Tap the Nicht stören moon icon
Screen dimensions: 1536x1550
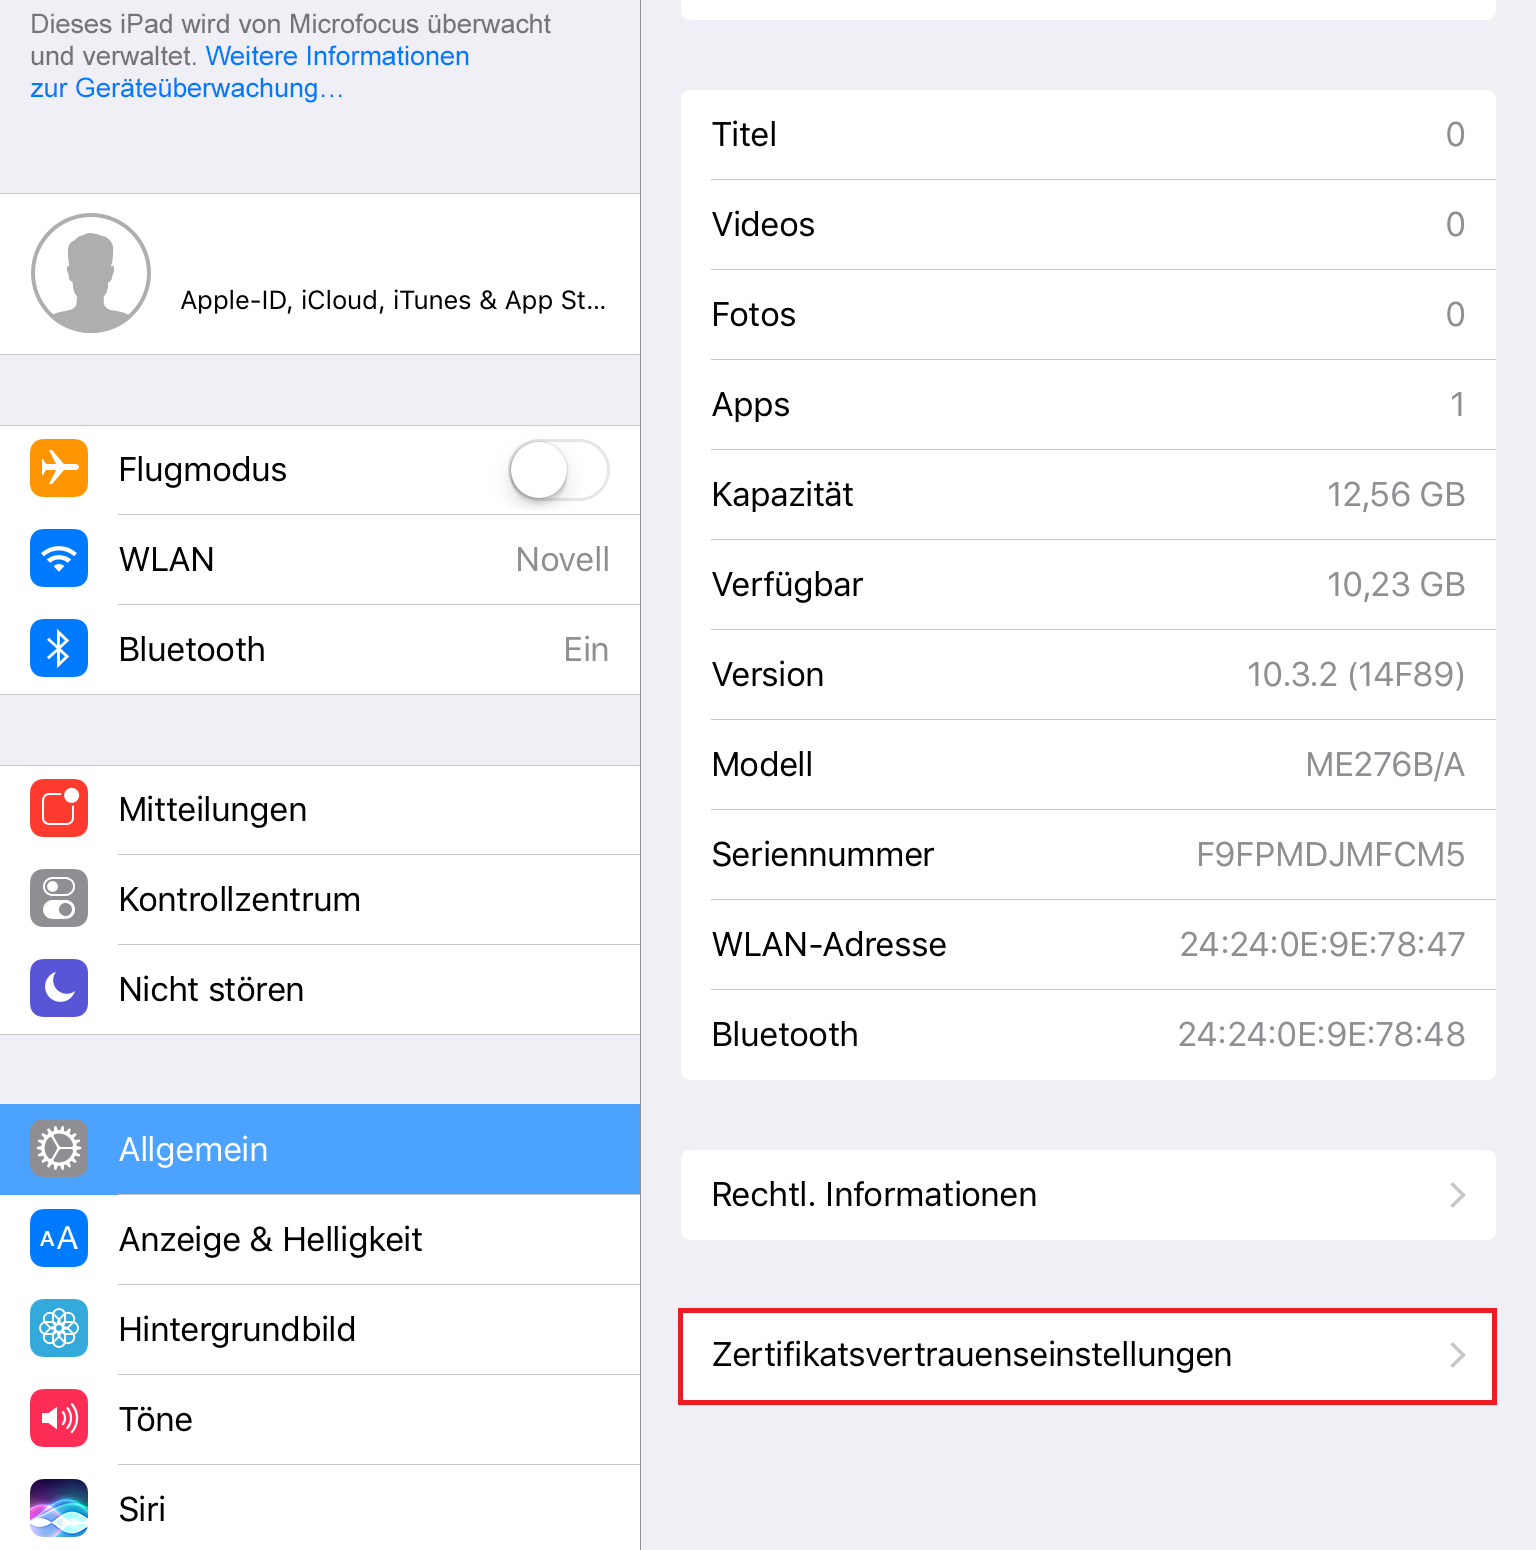[x=59, y=988]
